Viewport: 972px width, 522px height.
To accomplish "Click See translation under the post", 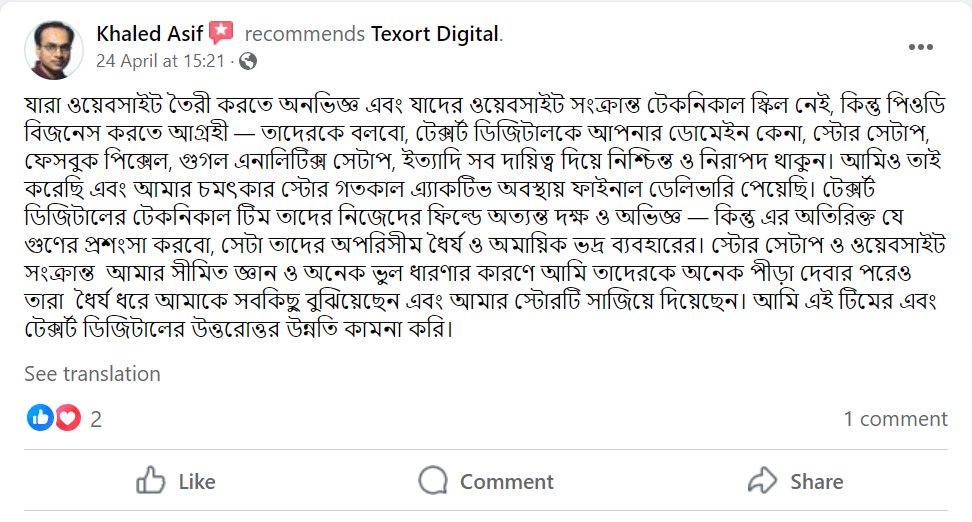I will 92,374.
